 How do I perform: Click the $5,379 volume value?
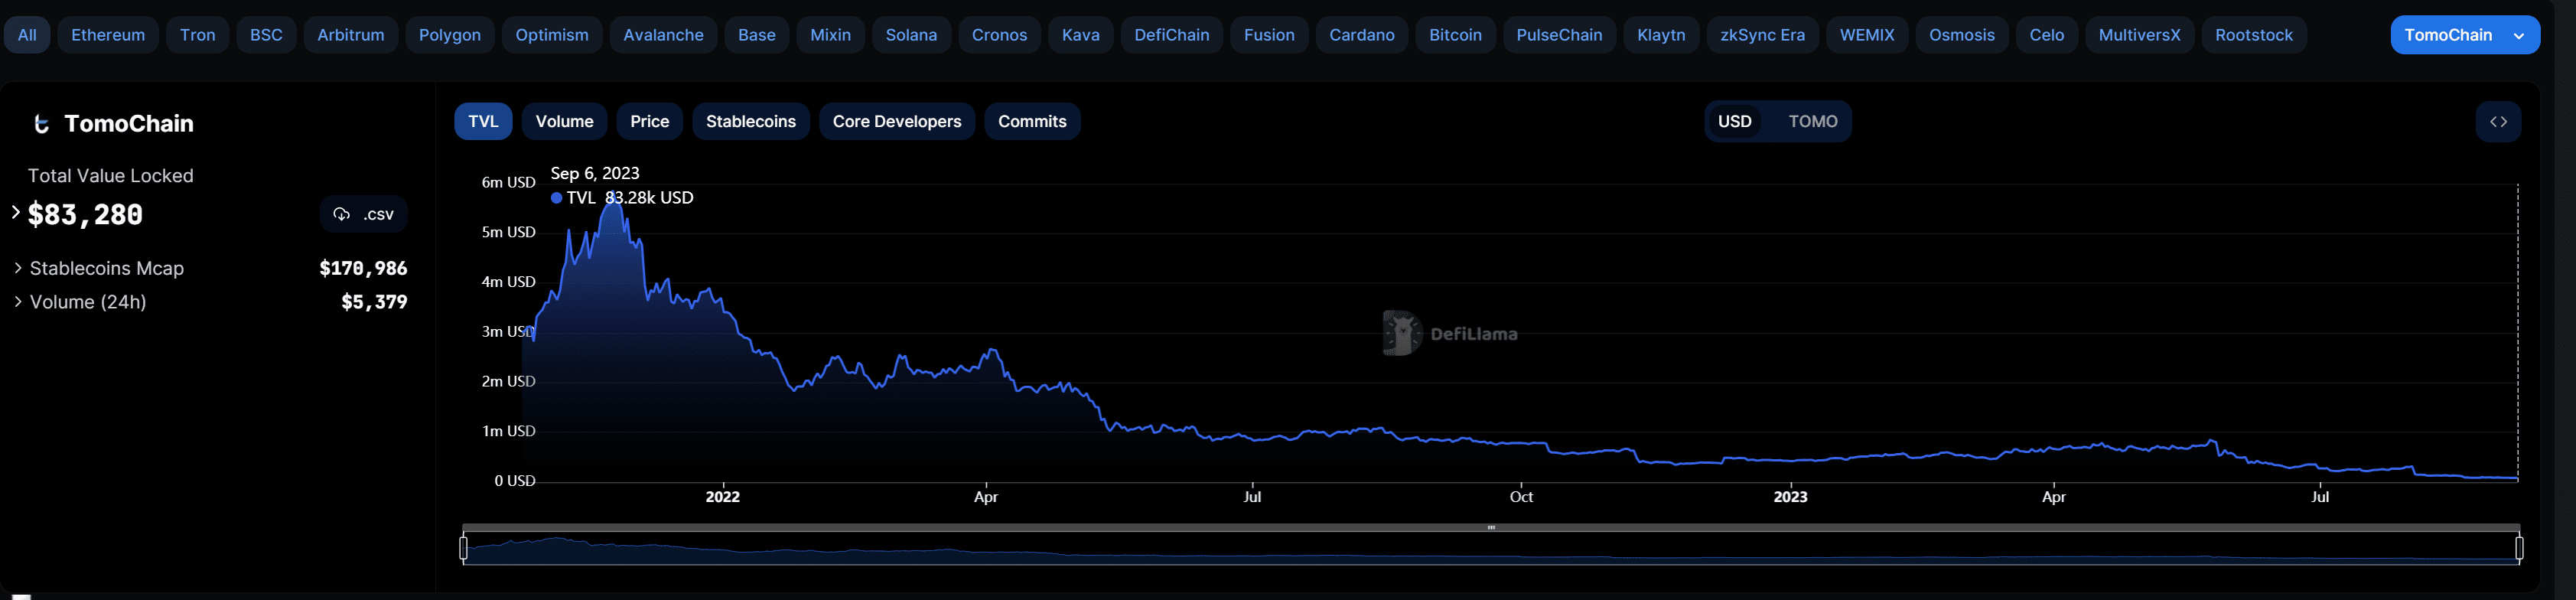click(374, 301)
